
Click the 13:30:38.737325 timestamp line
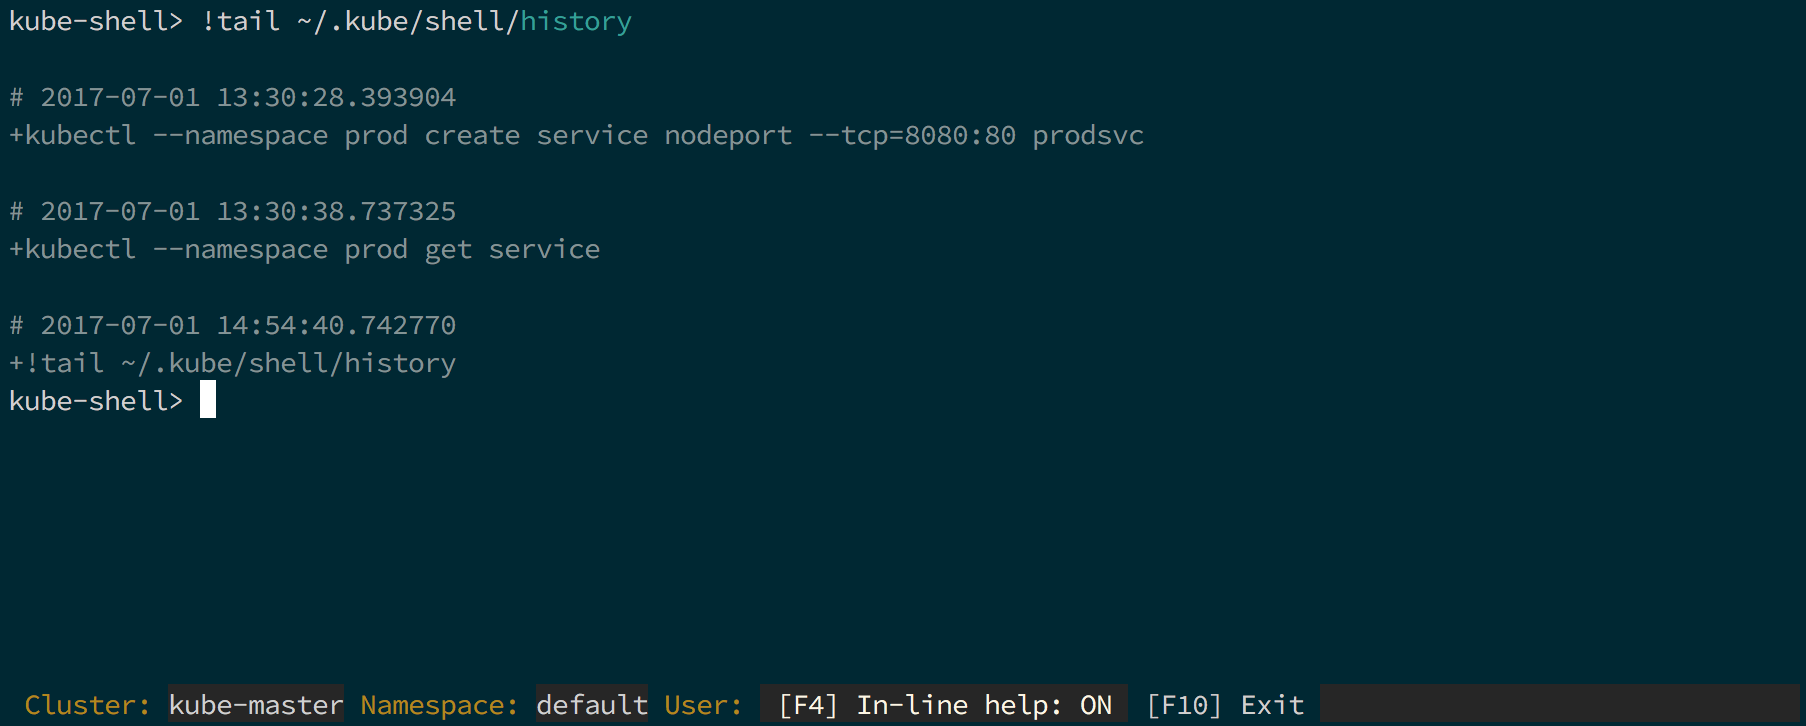(233, 211)
